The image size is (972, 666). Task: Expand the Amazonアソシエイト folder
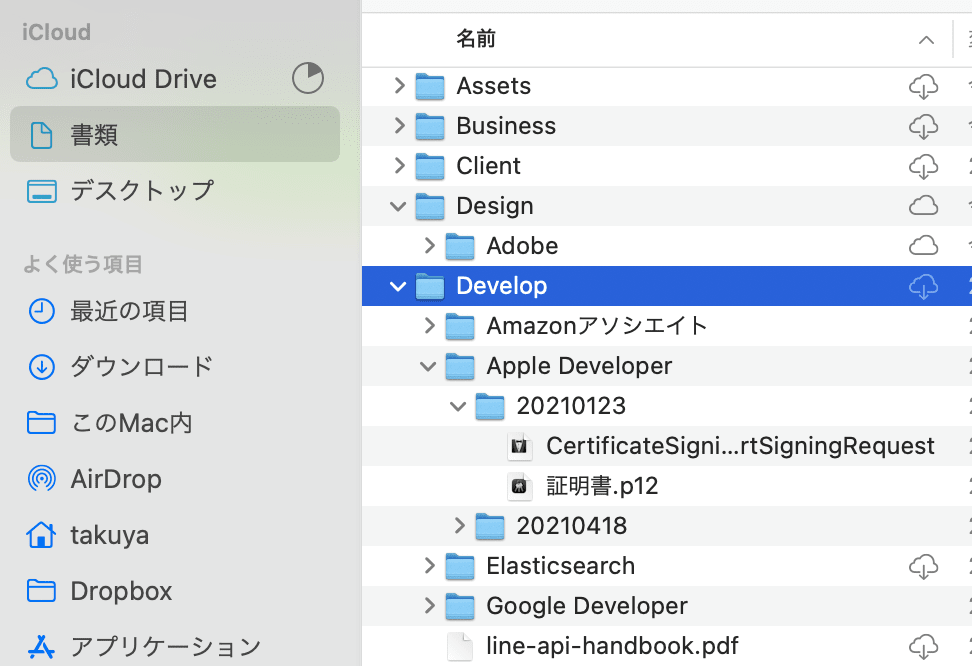click(430, 326)
